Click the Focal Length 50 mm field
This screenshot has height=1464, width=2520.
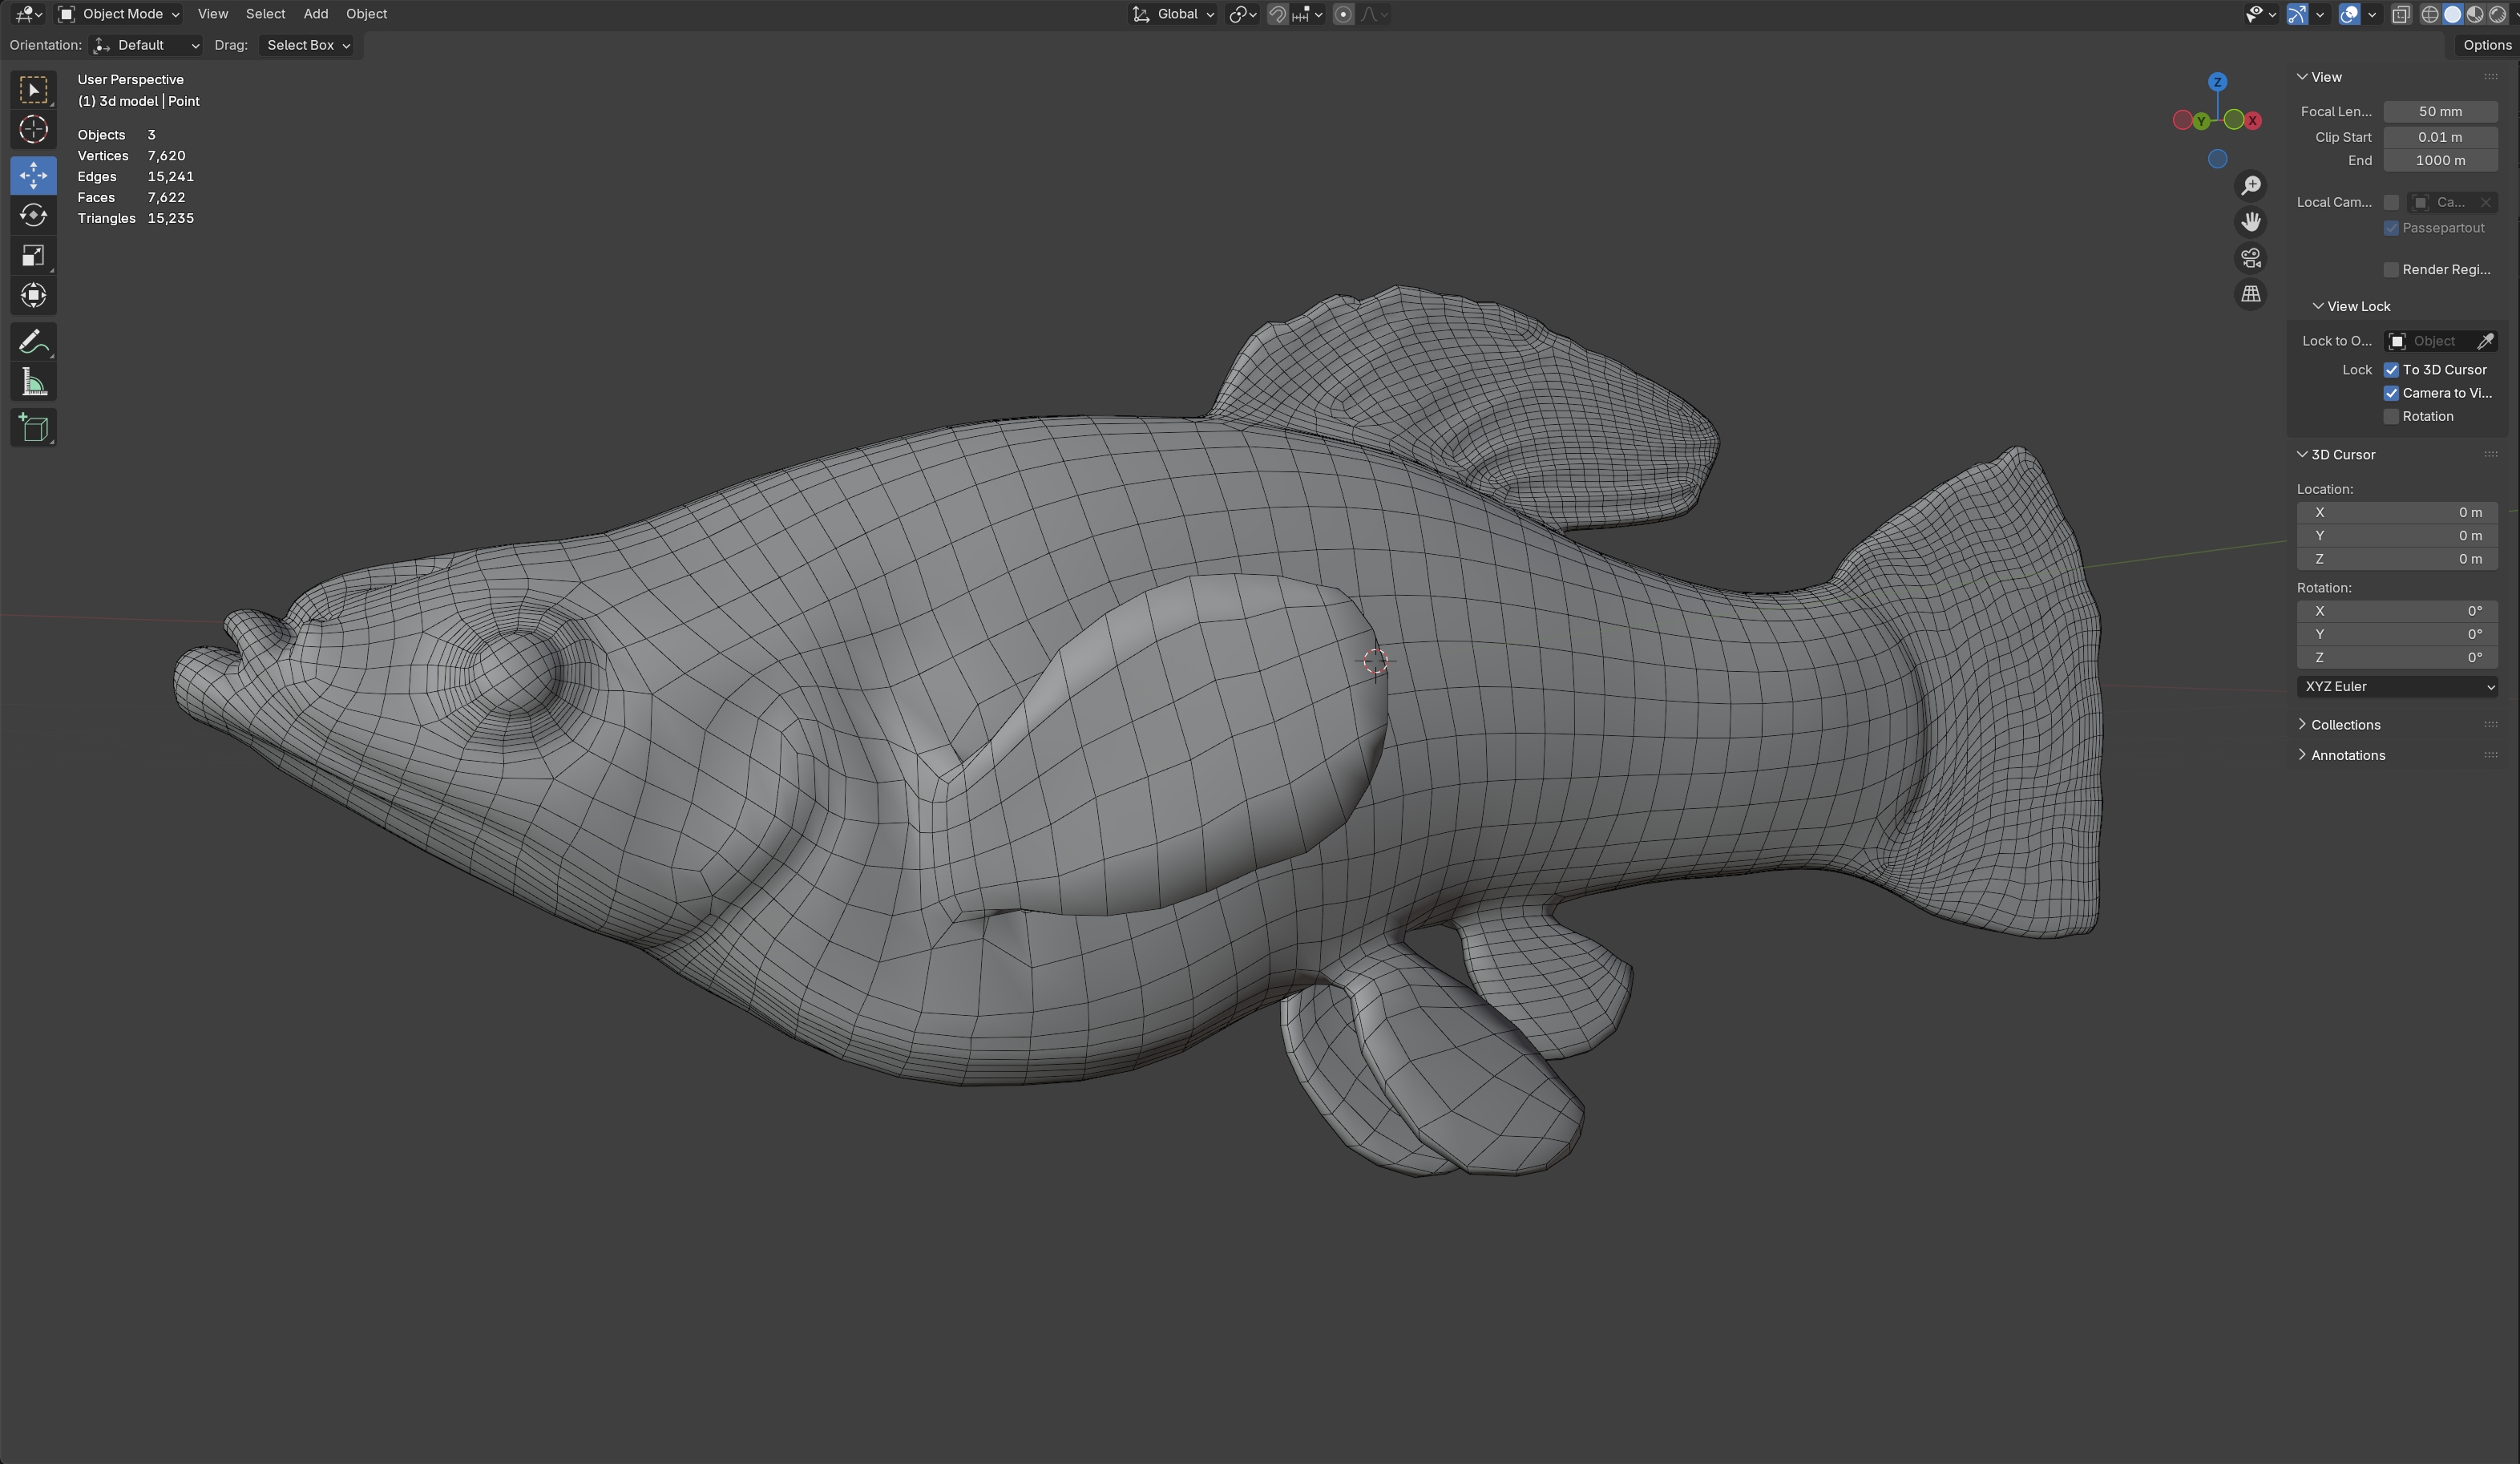point(2440,112)
